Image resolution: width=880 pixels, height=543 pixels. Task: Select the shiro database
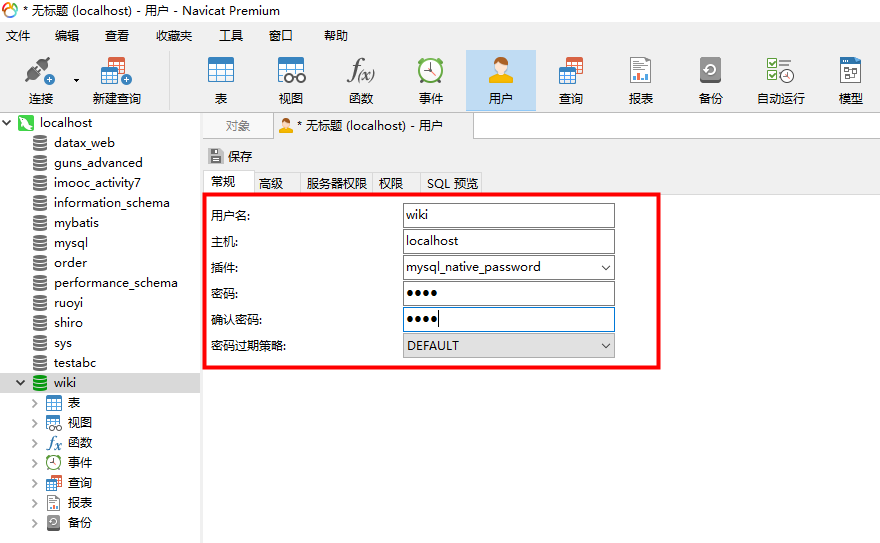coord(68,323)
